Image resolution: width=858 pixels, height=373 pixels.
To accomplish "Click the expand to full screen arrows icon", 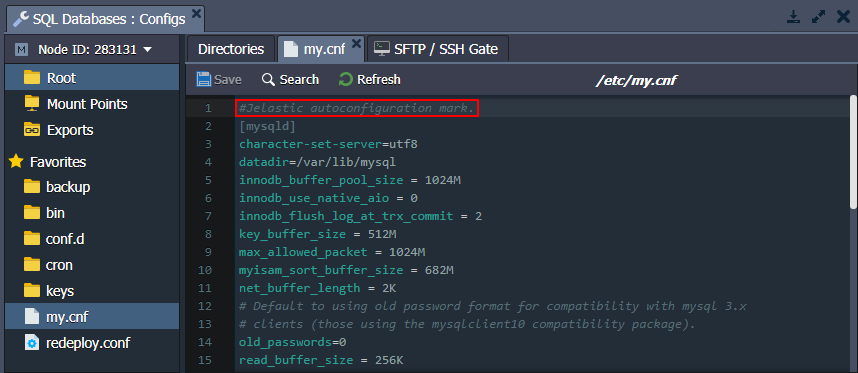I will (x=819, y=18).
